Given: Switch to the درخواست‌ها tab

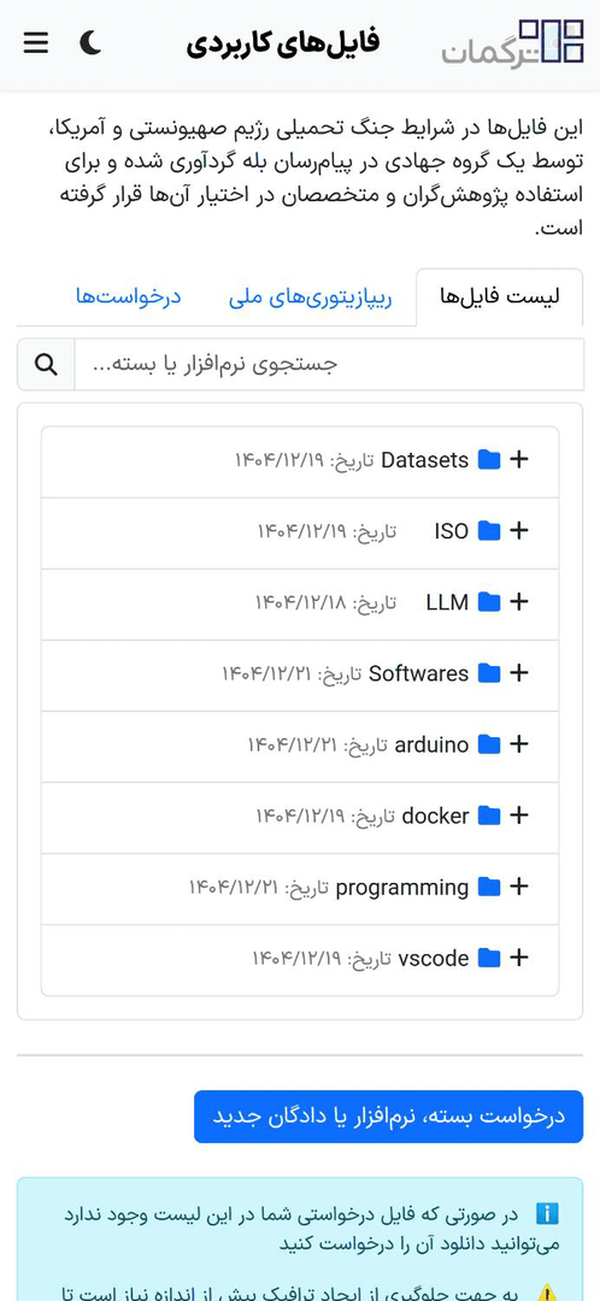Looking at the screenshot, I should pyautogui.click(x=127, y=297).
